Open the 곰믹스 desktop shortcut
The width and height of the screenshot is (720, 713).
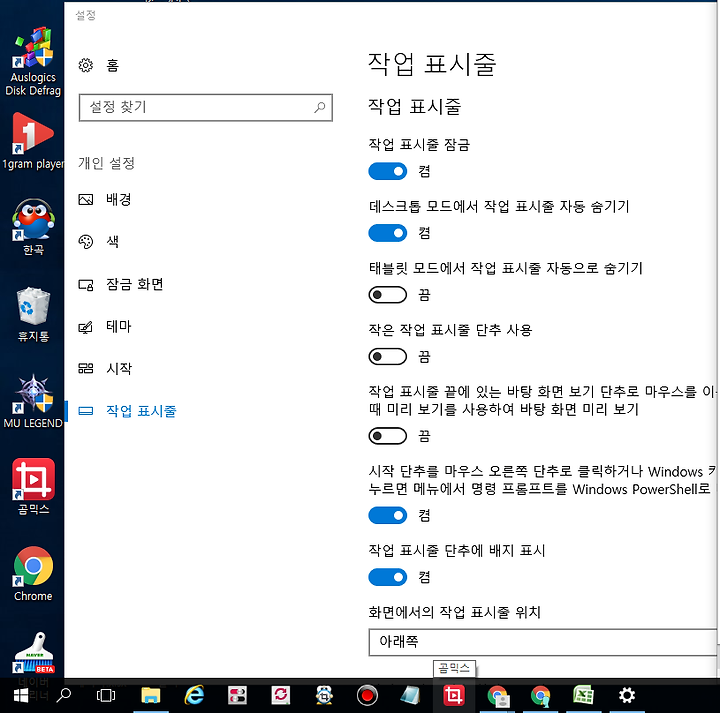click(x=33, y=486)
